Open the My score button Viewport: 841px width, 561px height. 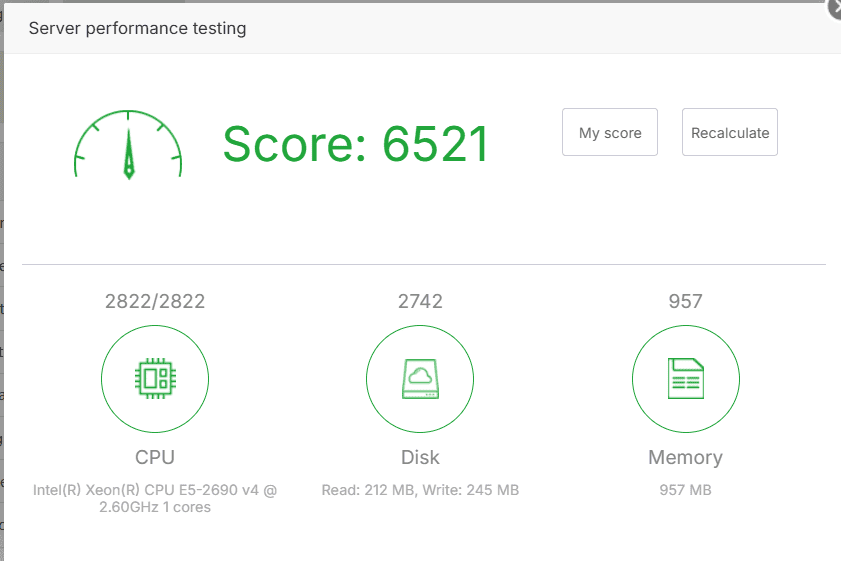click(x=610, y=132)
